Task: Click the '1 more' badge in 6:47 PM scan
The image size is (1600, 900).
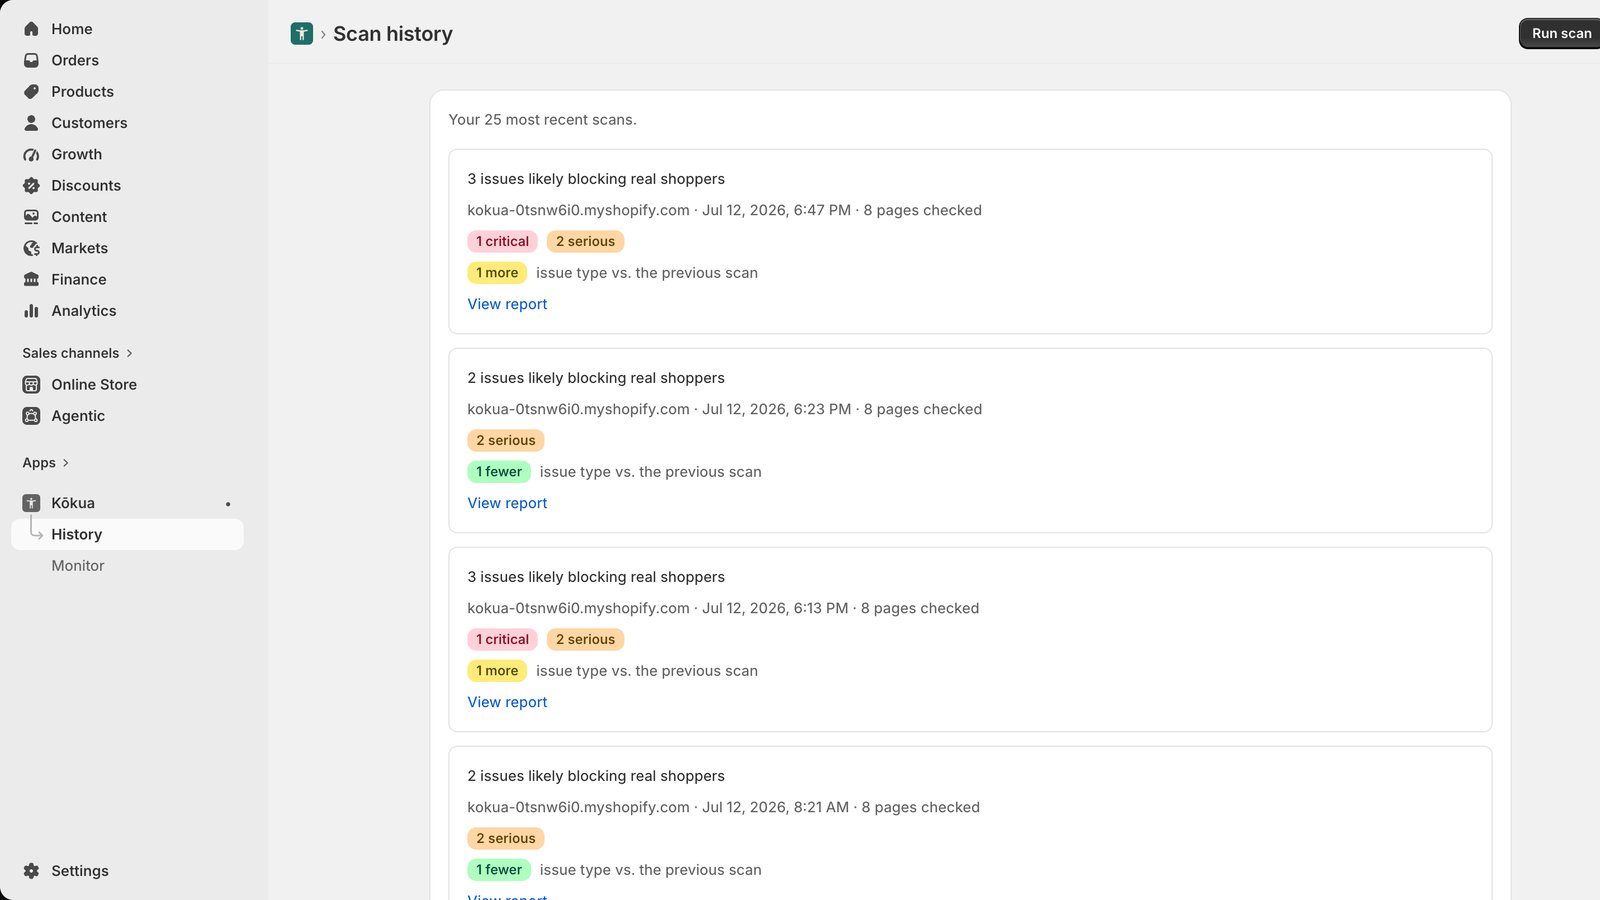Action: (497, 273)
